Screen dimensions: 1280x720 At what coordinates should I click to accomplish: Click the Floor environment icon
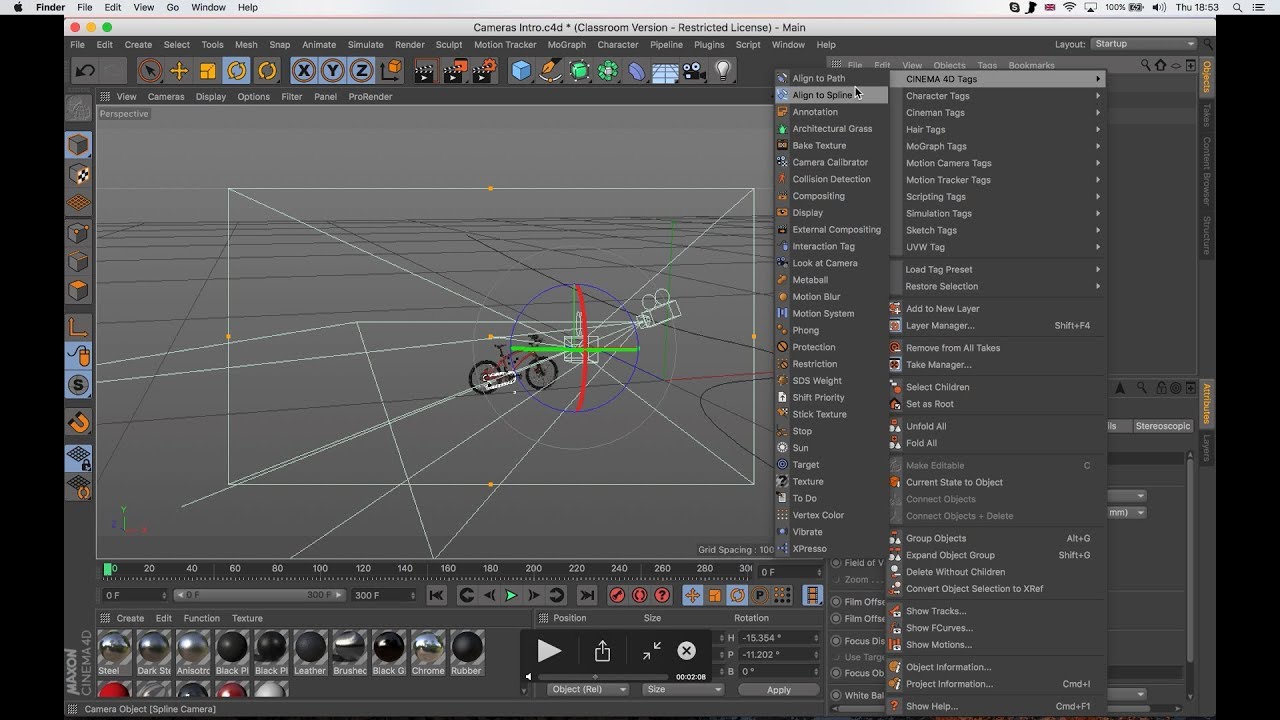665,71
